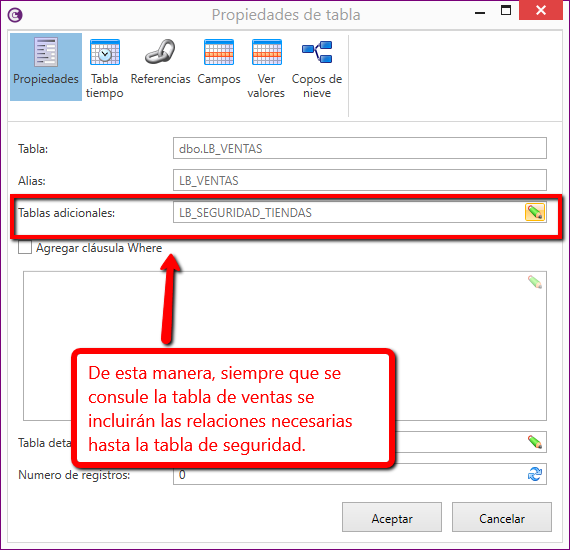Click the pencil icon next to Tabla detalle
Viewport: 570px width, 550px height.
535,442
